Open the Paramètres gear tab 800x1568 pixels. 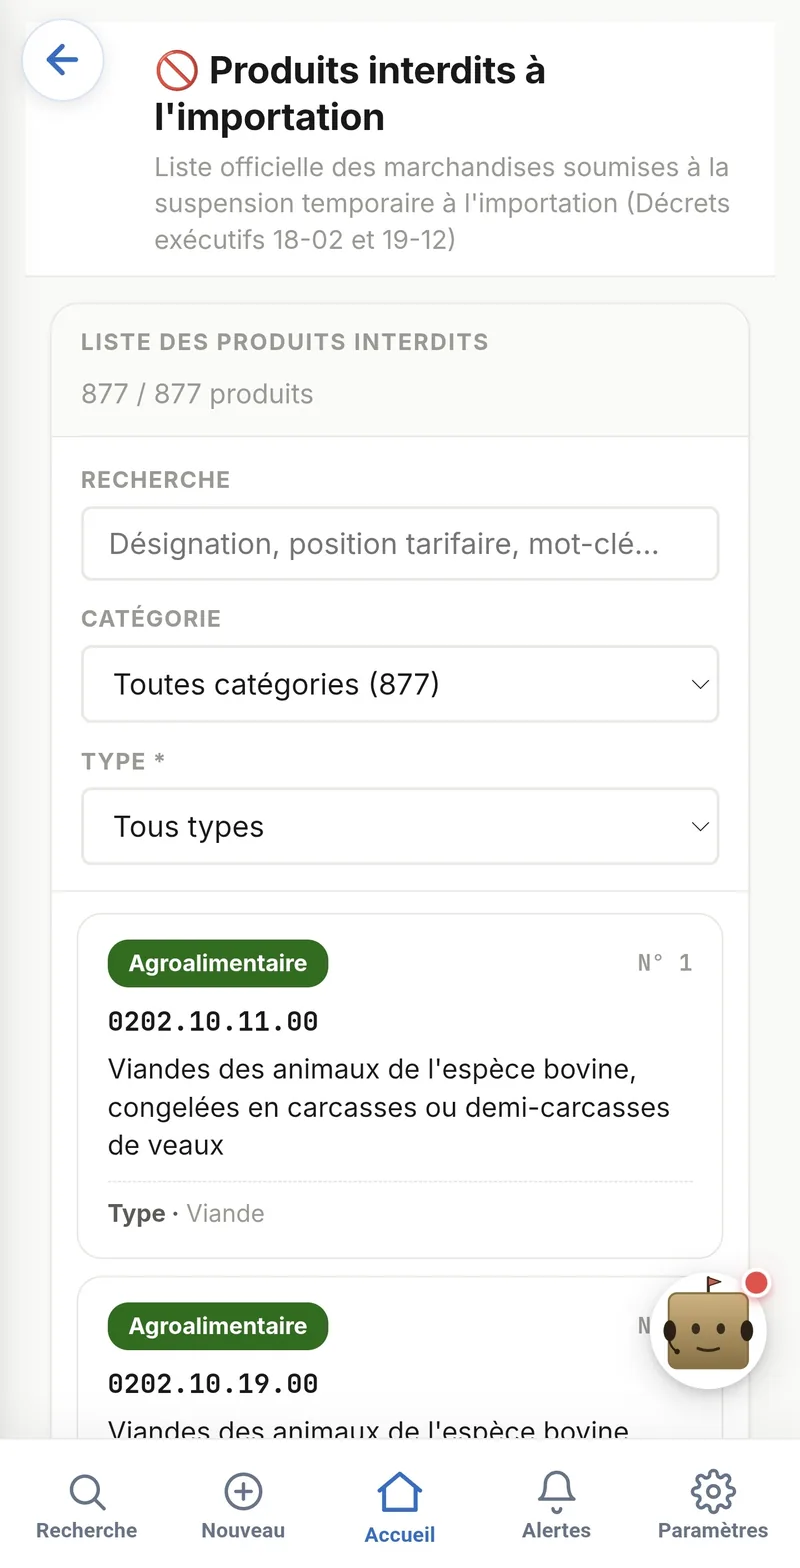click(x=713, y=1507)
